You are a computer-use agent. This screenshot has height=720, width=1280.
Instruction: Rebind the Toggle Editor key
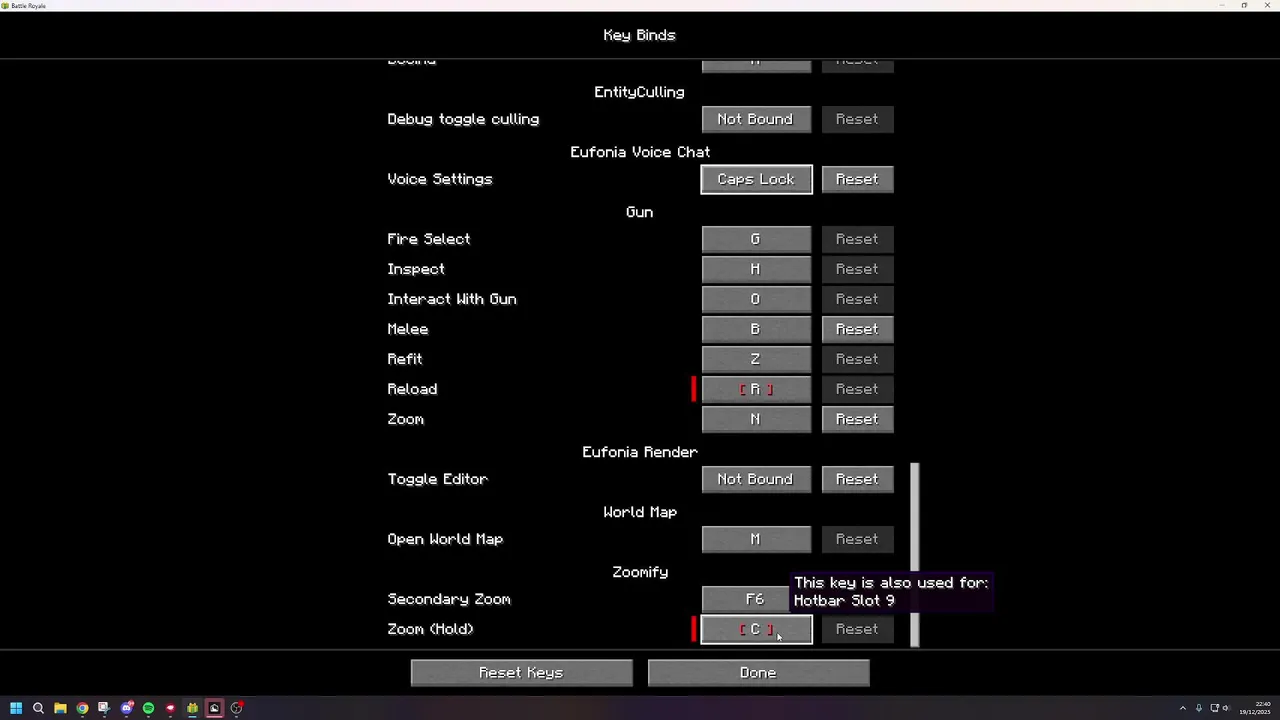click(756, 479)
